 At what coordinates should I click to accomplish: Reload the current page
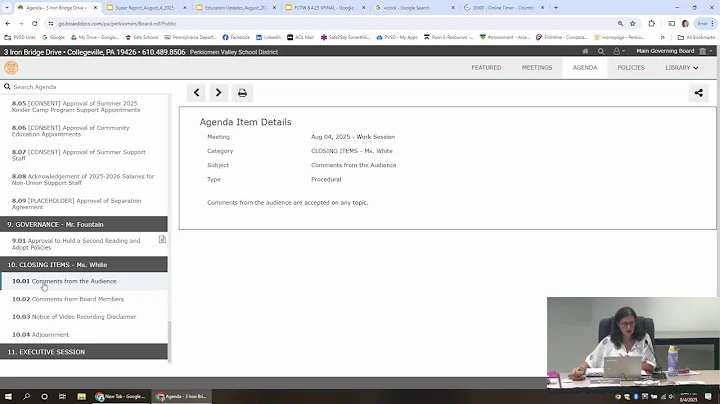pos(34,23)
